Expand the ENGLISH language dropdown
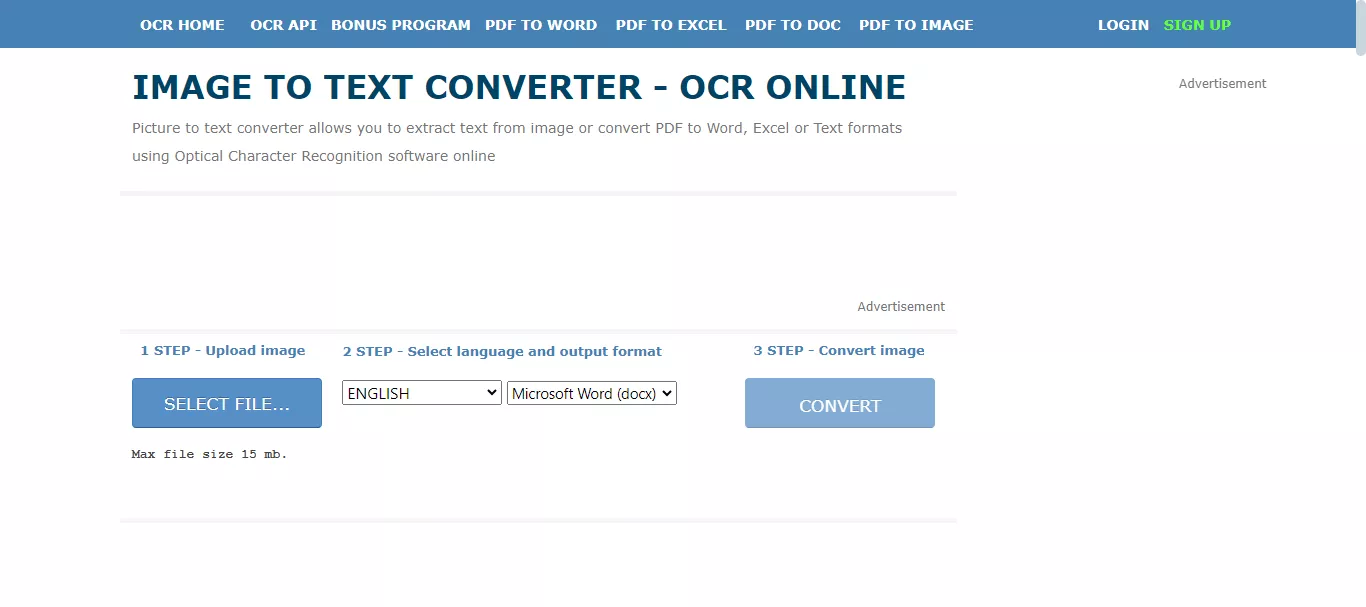1366x607 pixels. (420, 392)
